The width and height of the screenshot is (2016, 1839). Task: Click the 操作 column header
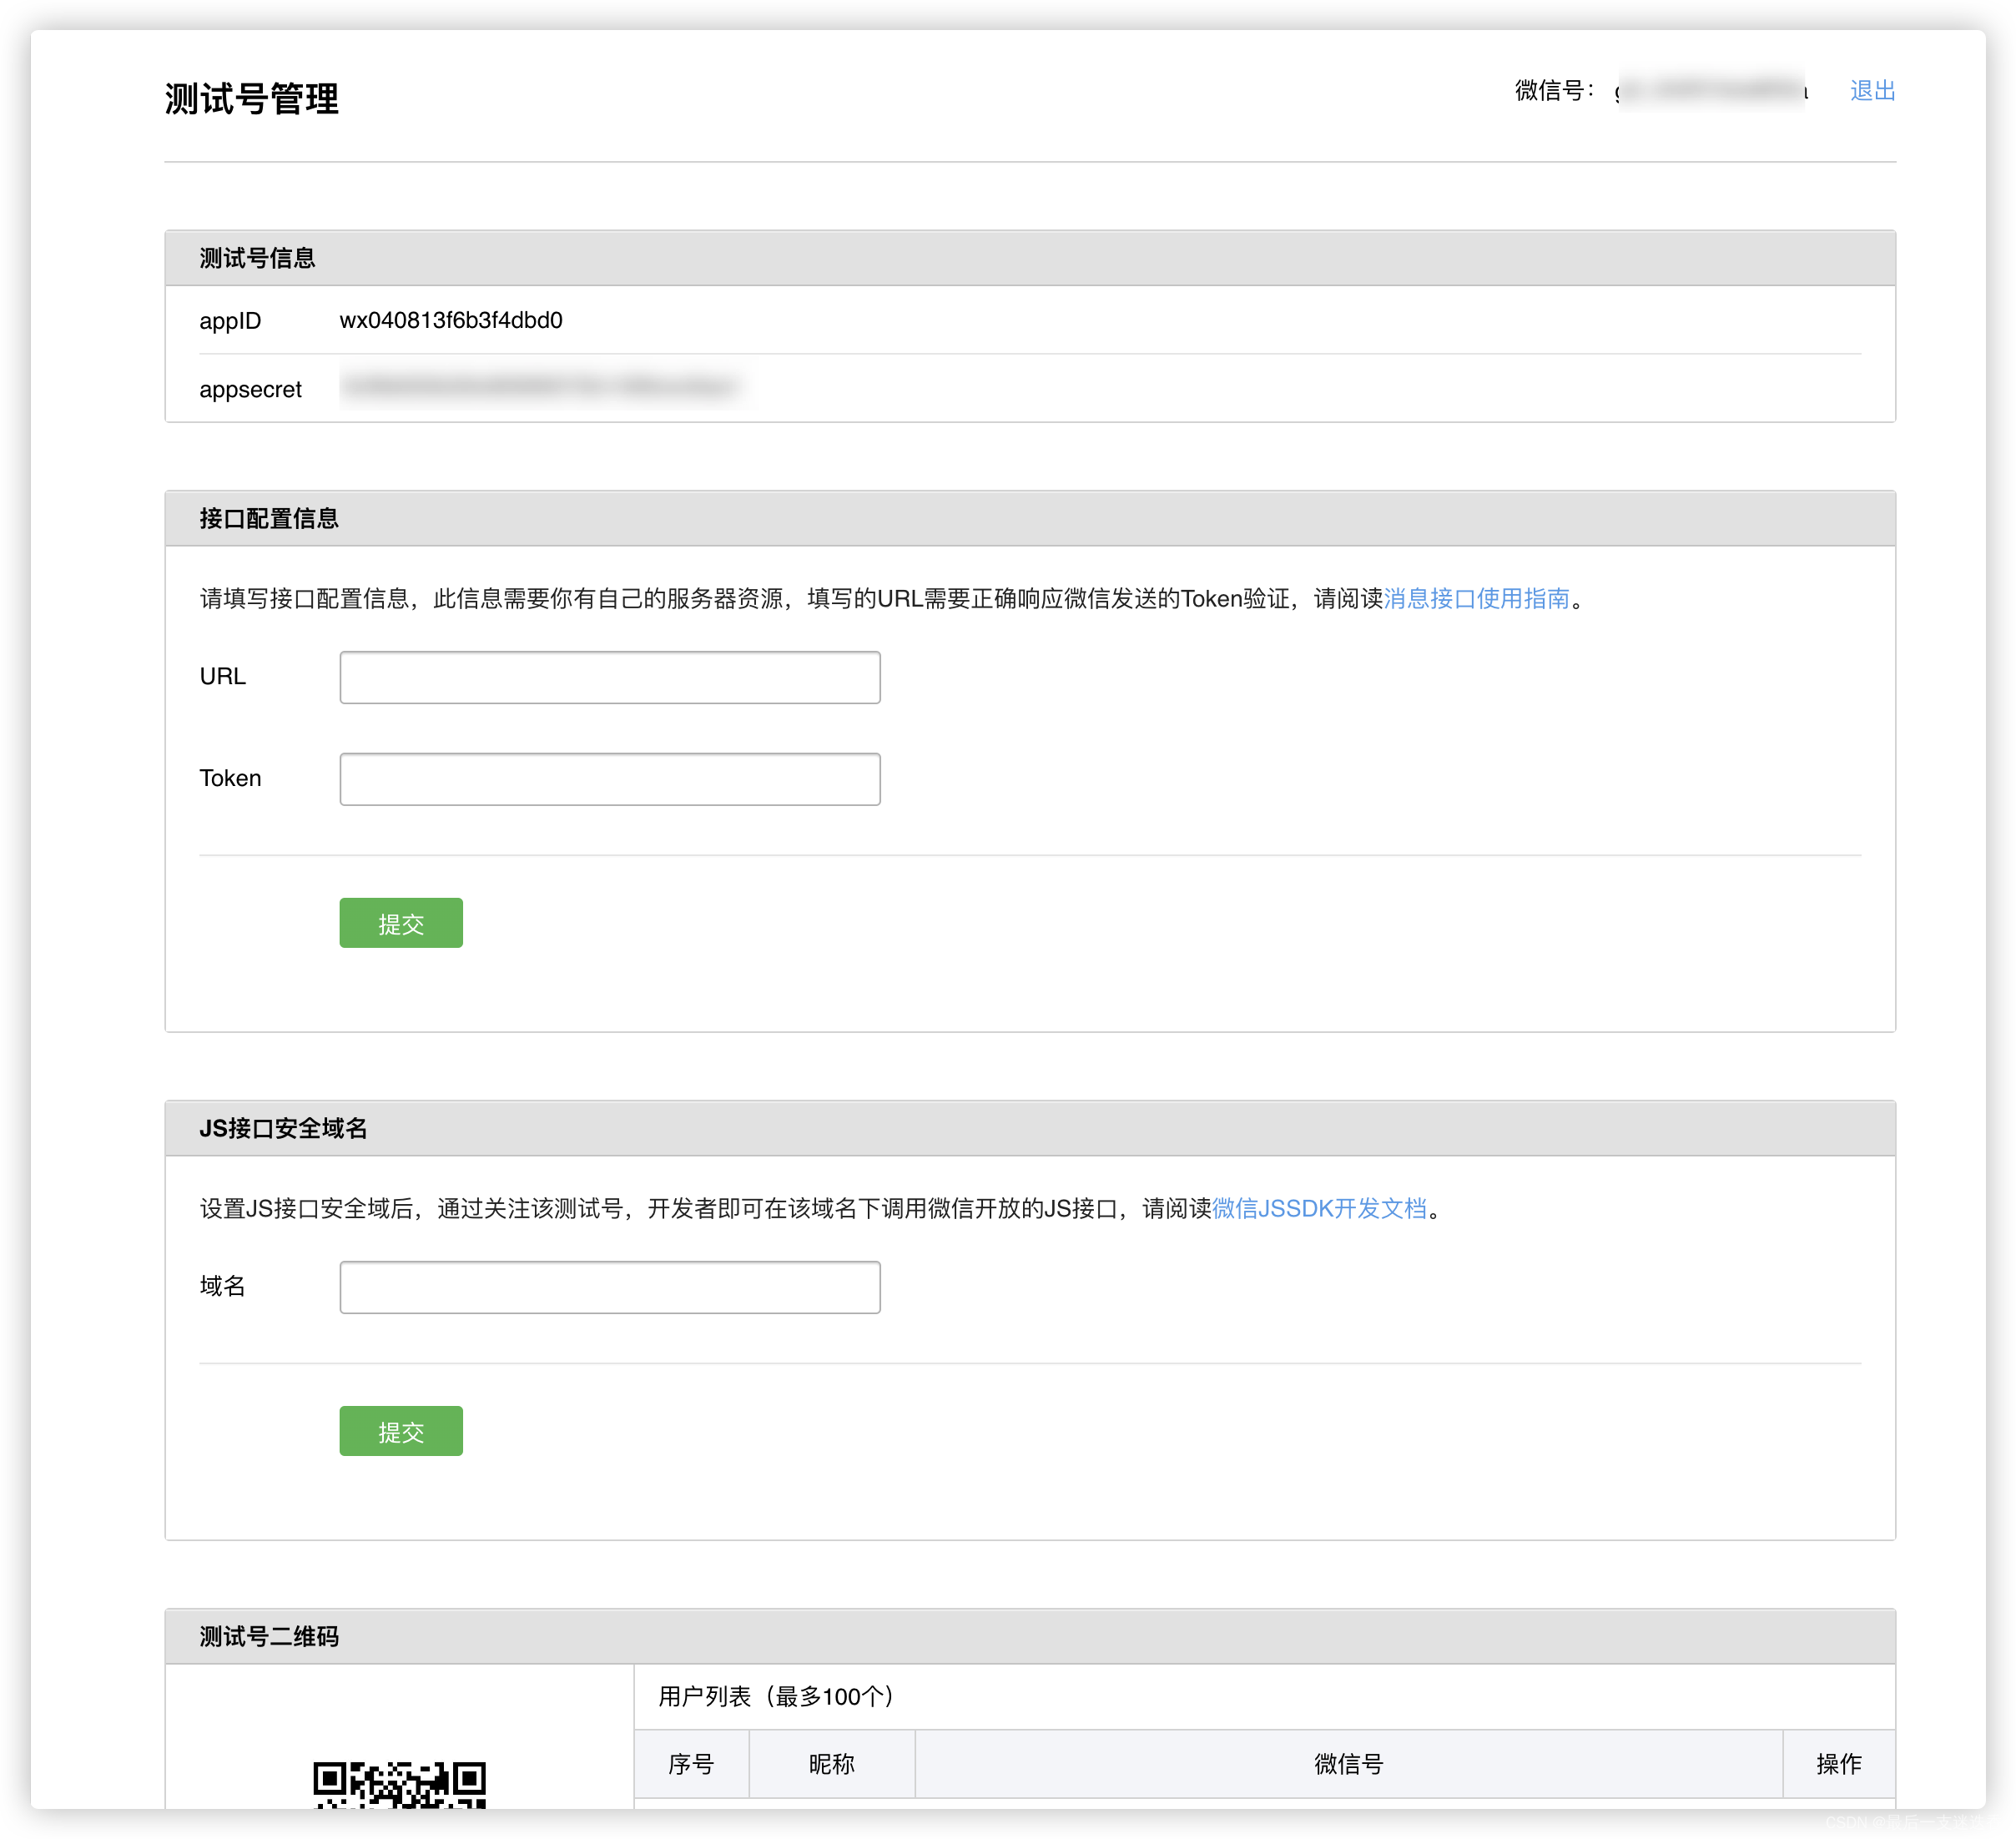tap(1839, 1764)
